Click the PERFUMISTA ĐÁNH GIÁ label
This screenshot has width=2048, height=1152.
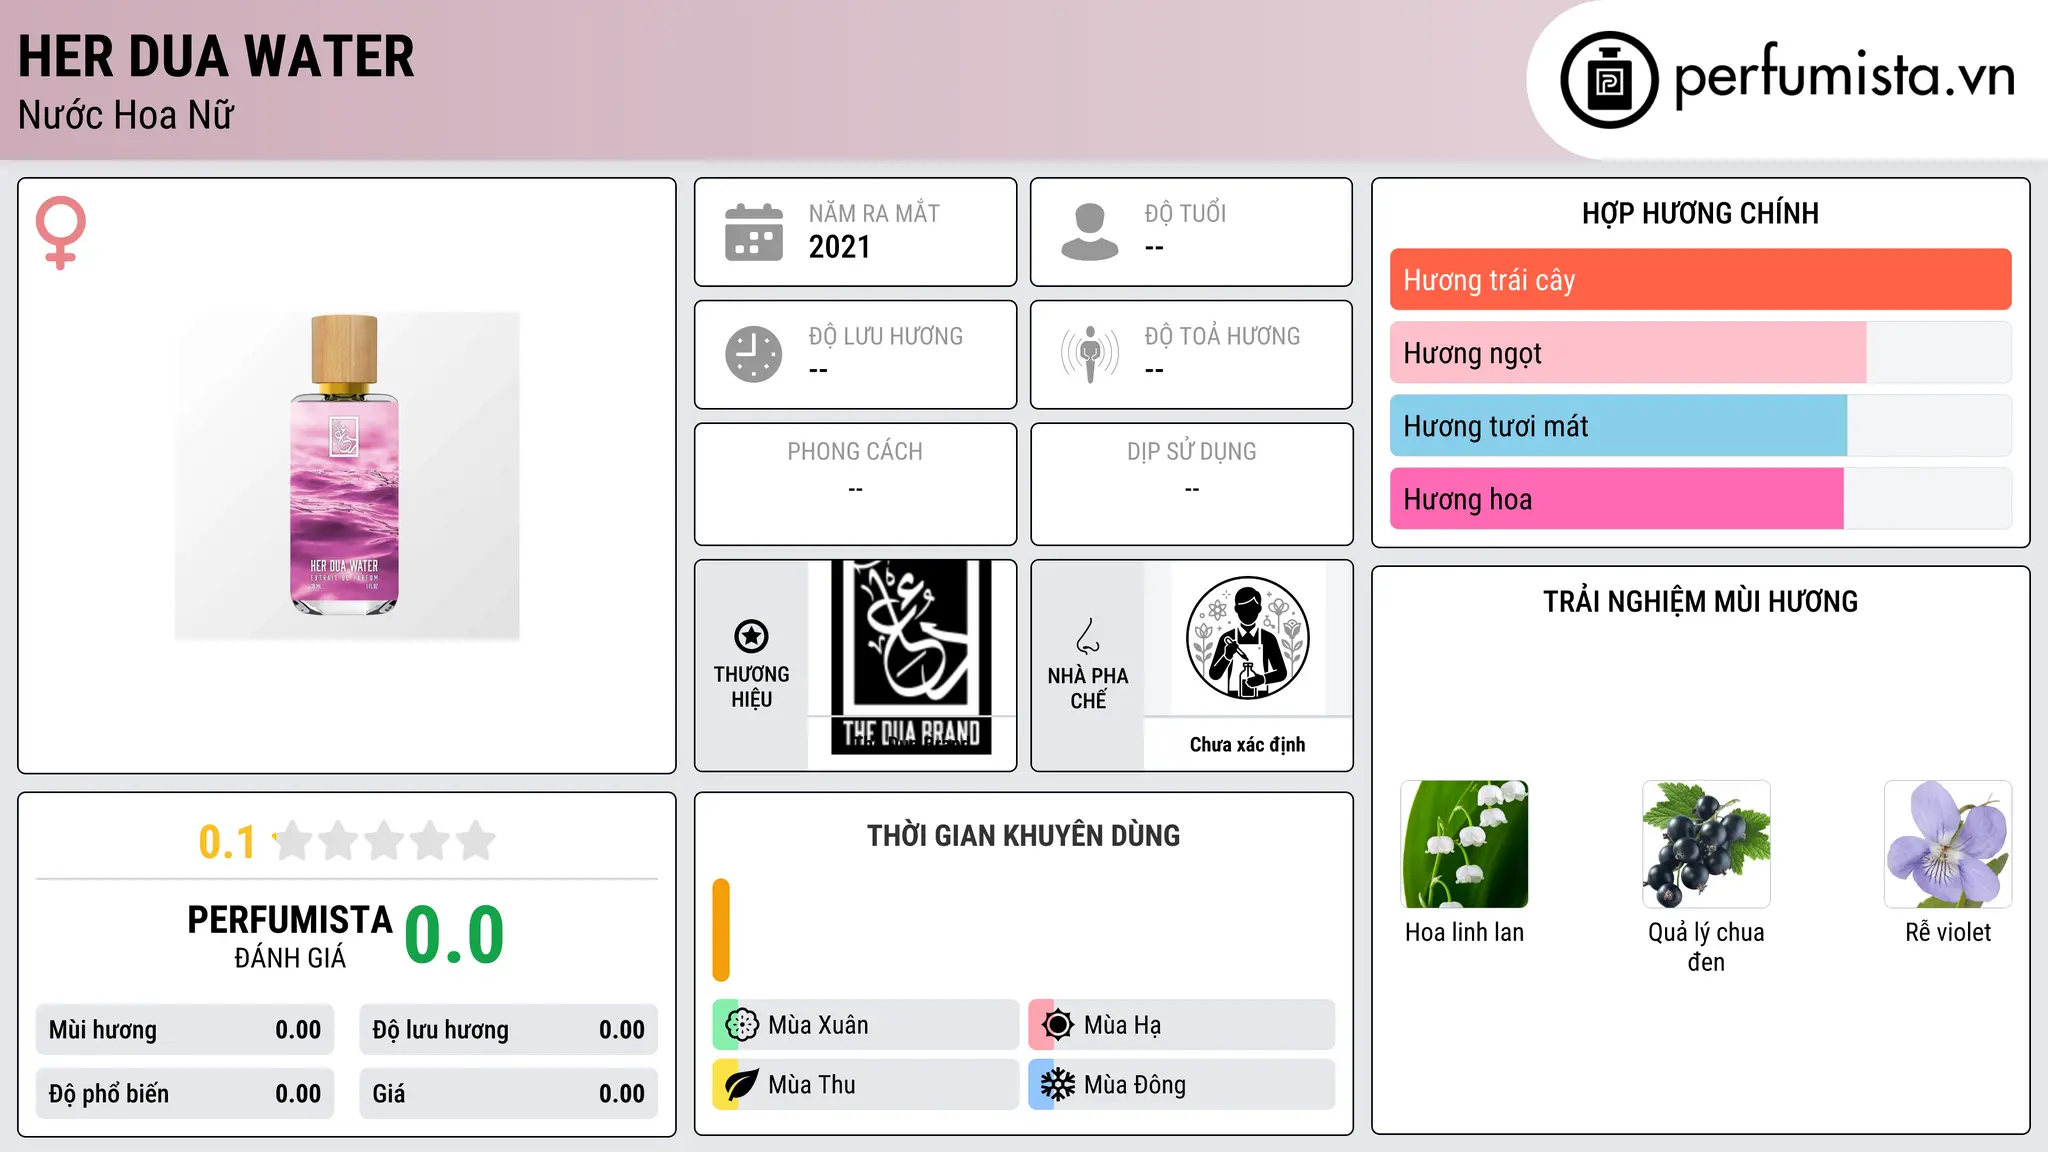click(x=290, y=936)
